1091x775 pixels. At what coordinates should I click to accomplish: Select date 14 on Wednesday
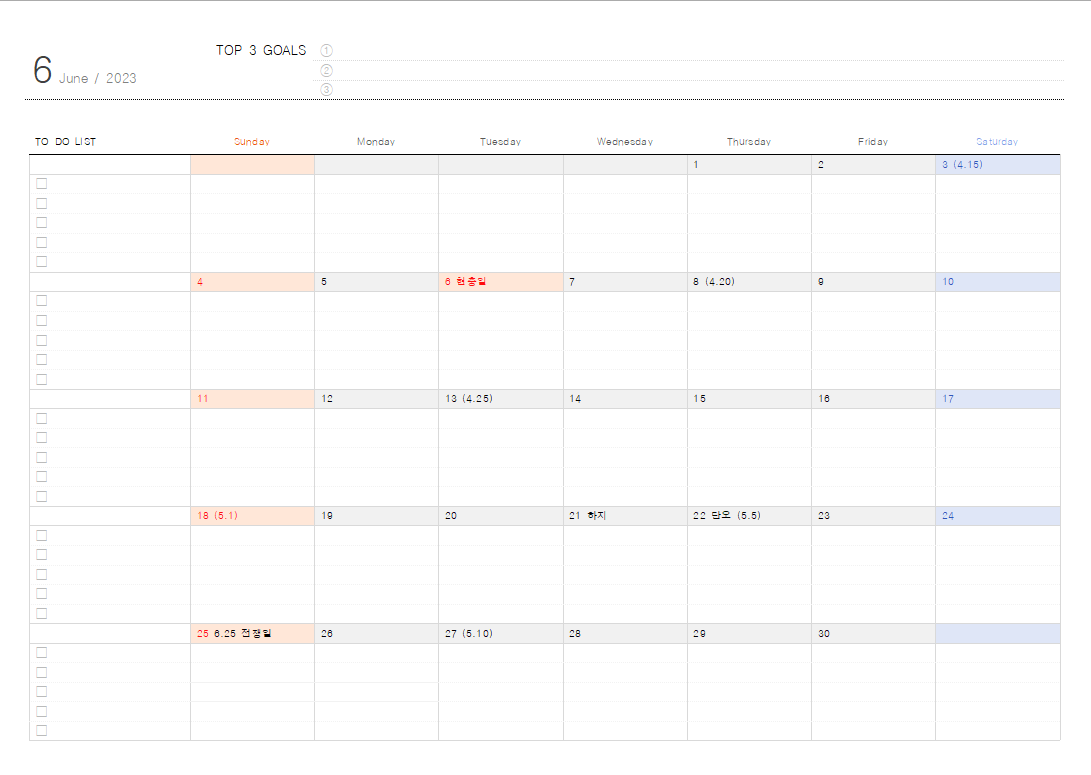click(626, 399)
